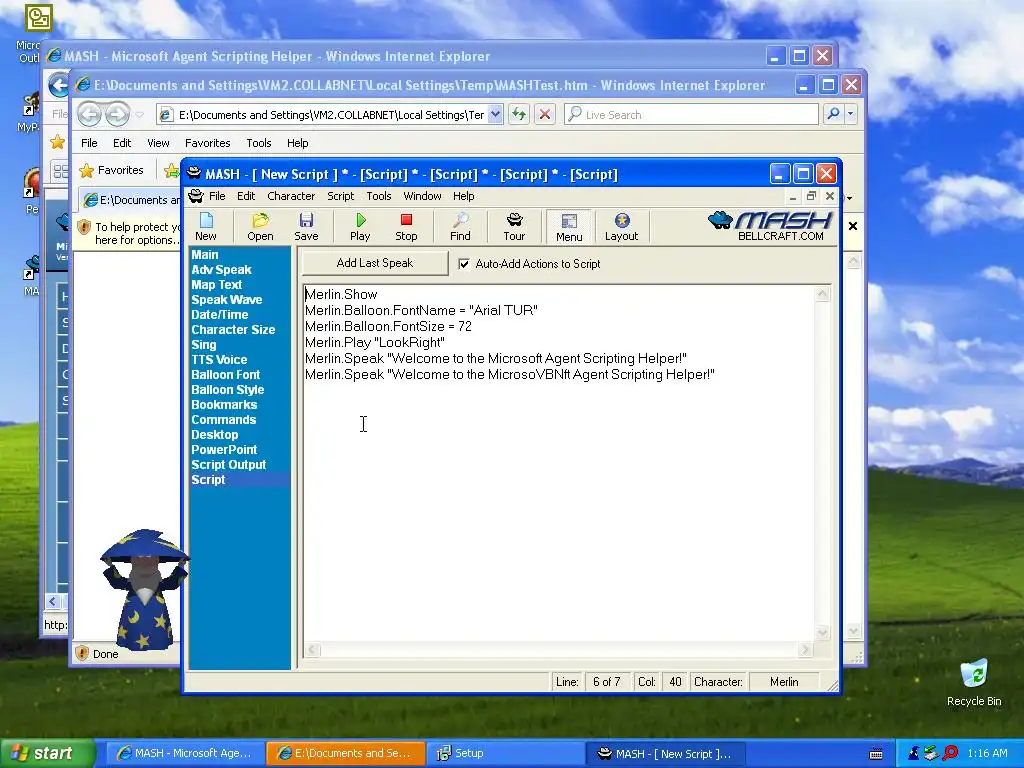This screenshot has height=768, width=1024.
Task: Select Balloon Font in sidebar
Action: coord(225,375)
